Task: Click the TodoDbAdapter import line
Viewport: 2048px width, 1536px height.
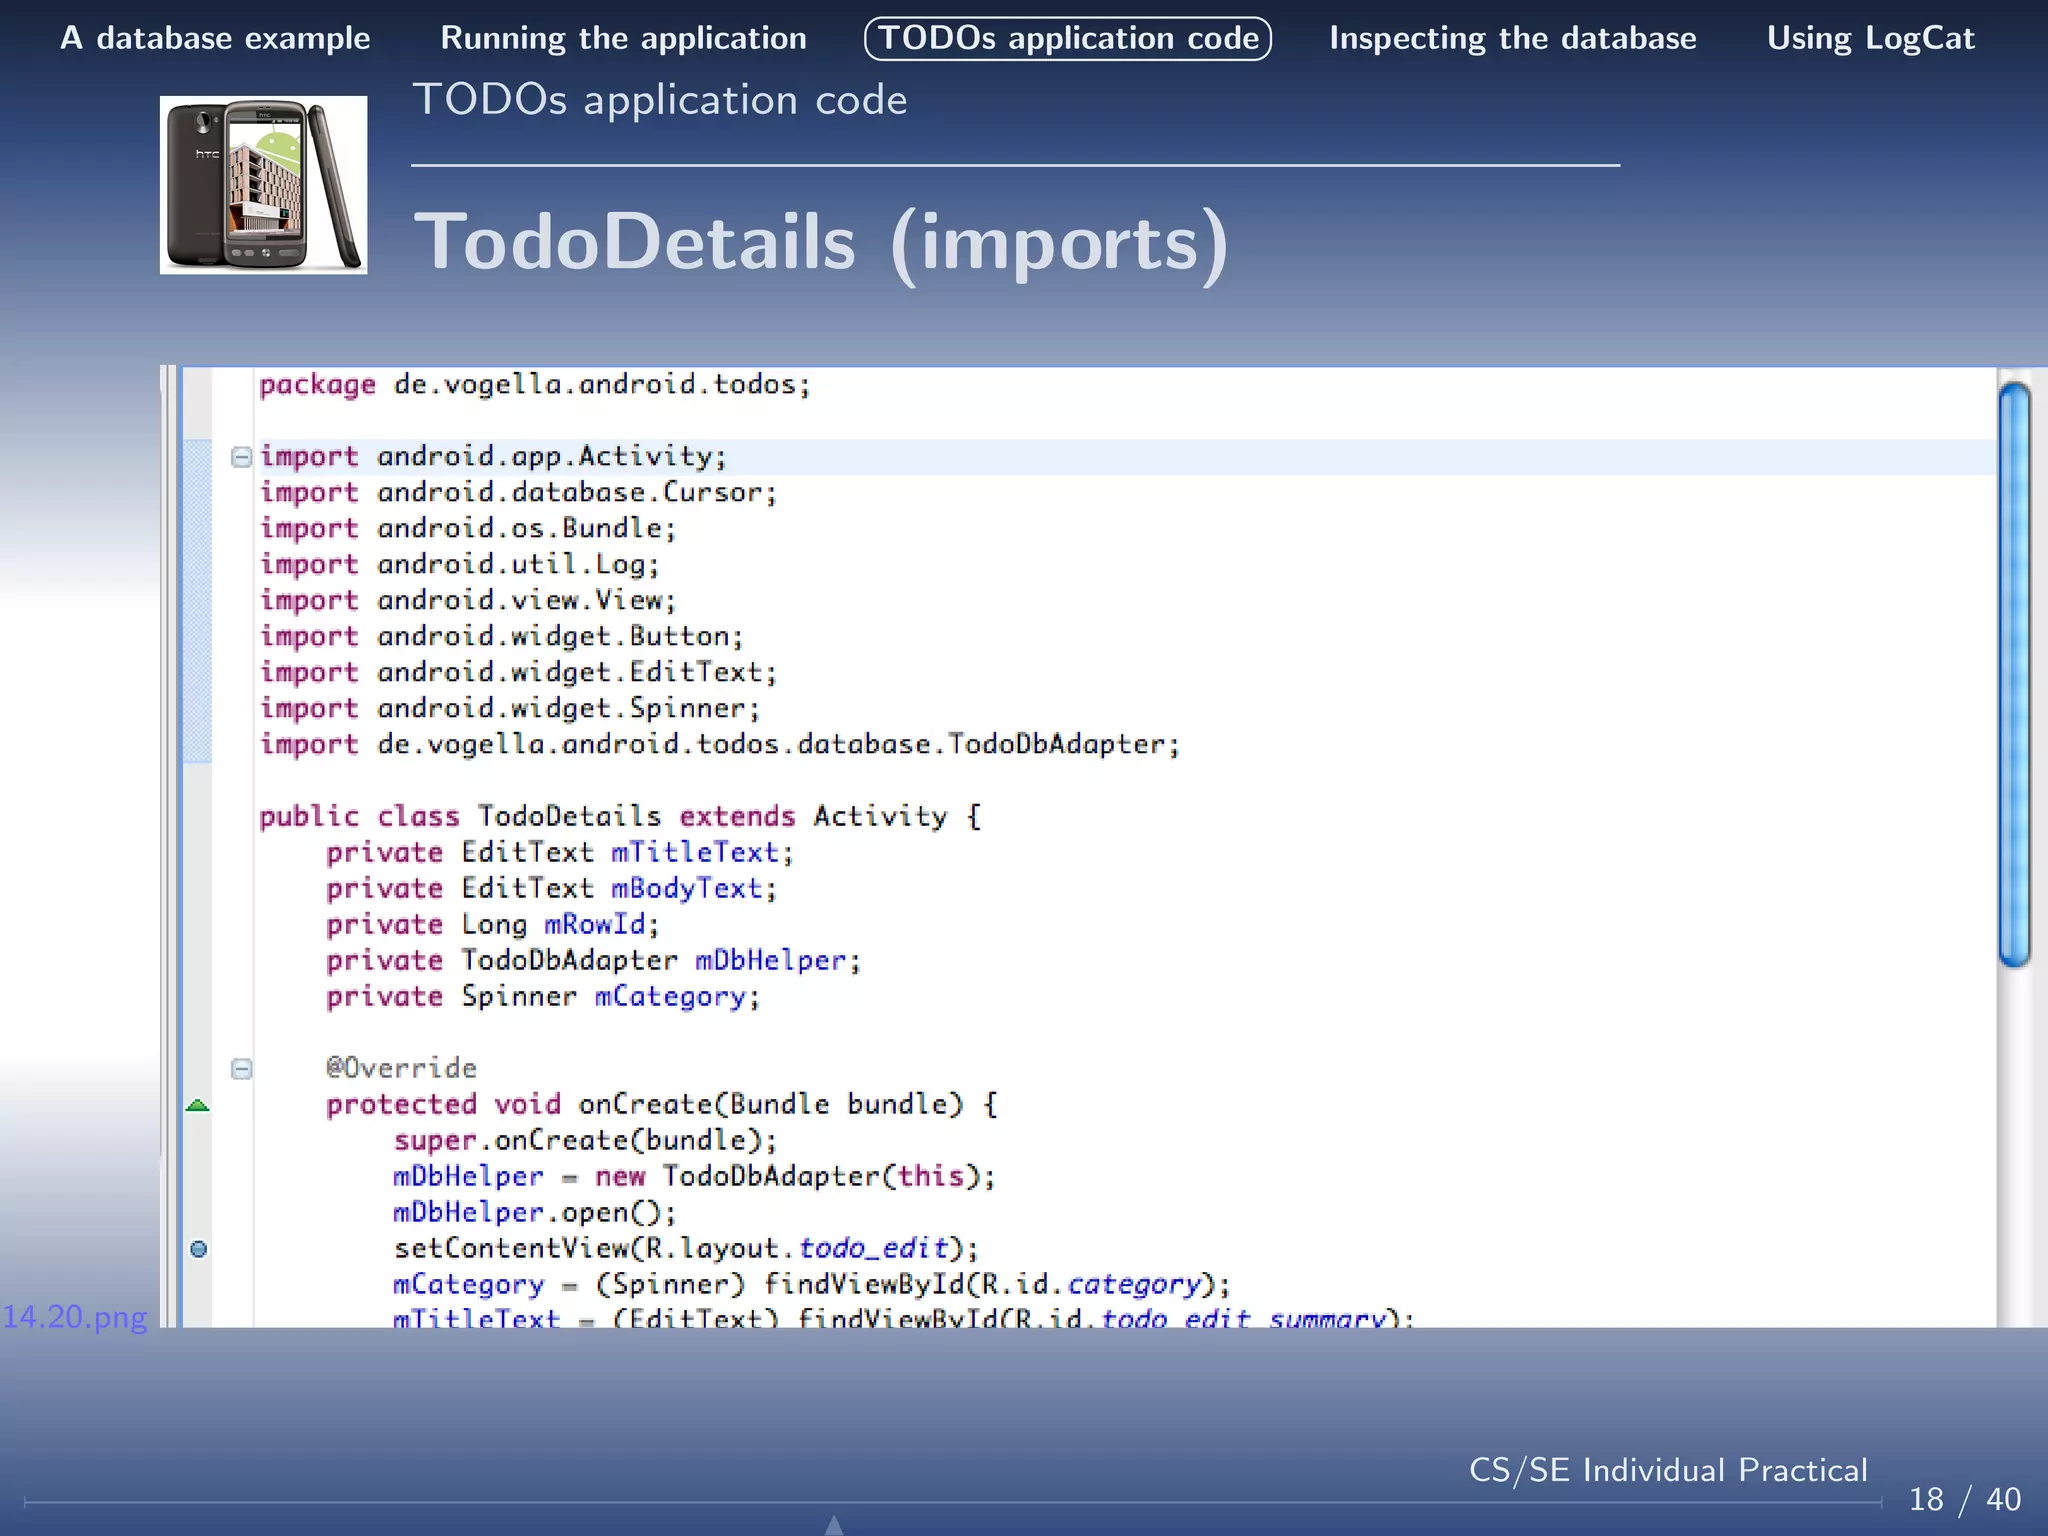Action: click(720, 745)
